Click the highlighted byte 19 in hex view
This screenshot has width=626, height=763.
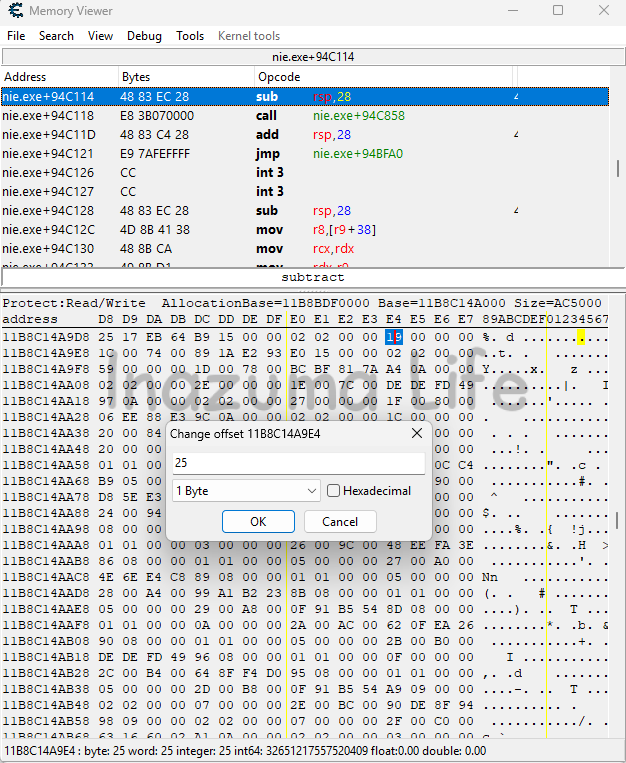tap(394, 337)
